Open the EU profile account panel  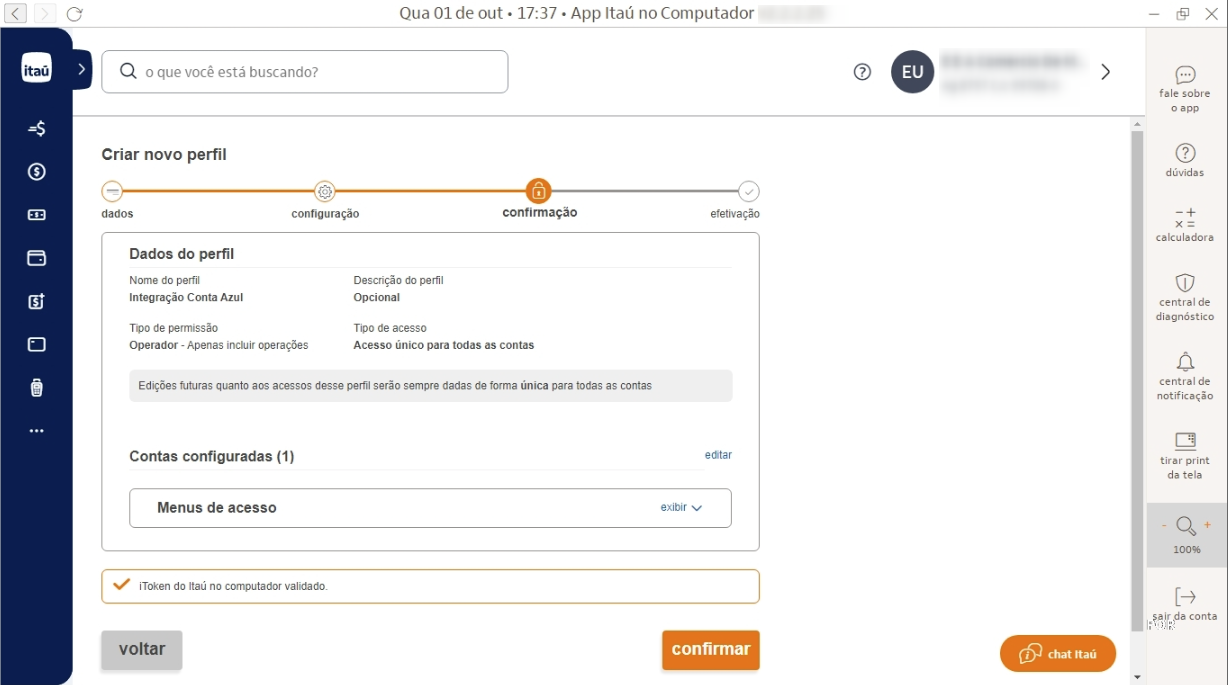click(x=912, y=71)
